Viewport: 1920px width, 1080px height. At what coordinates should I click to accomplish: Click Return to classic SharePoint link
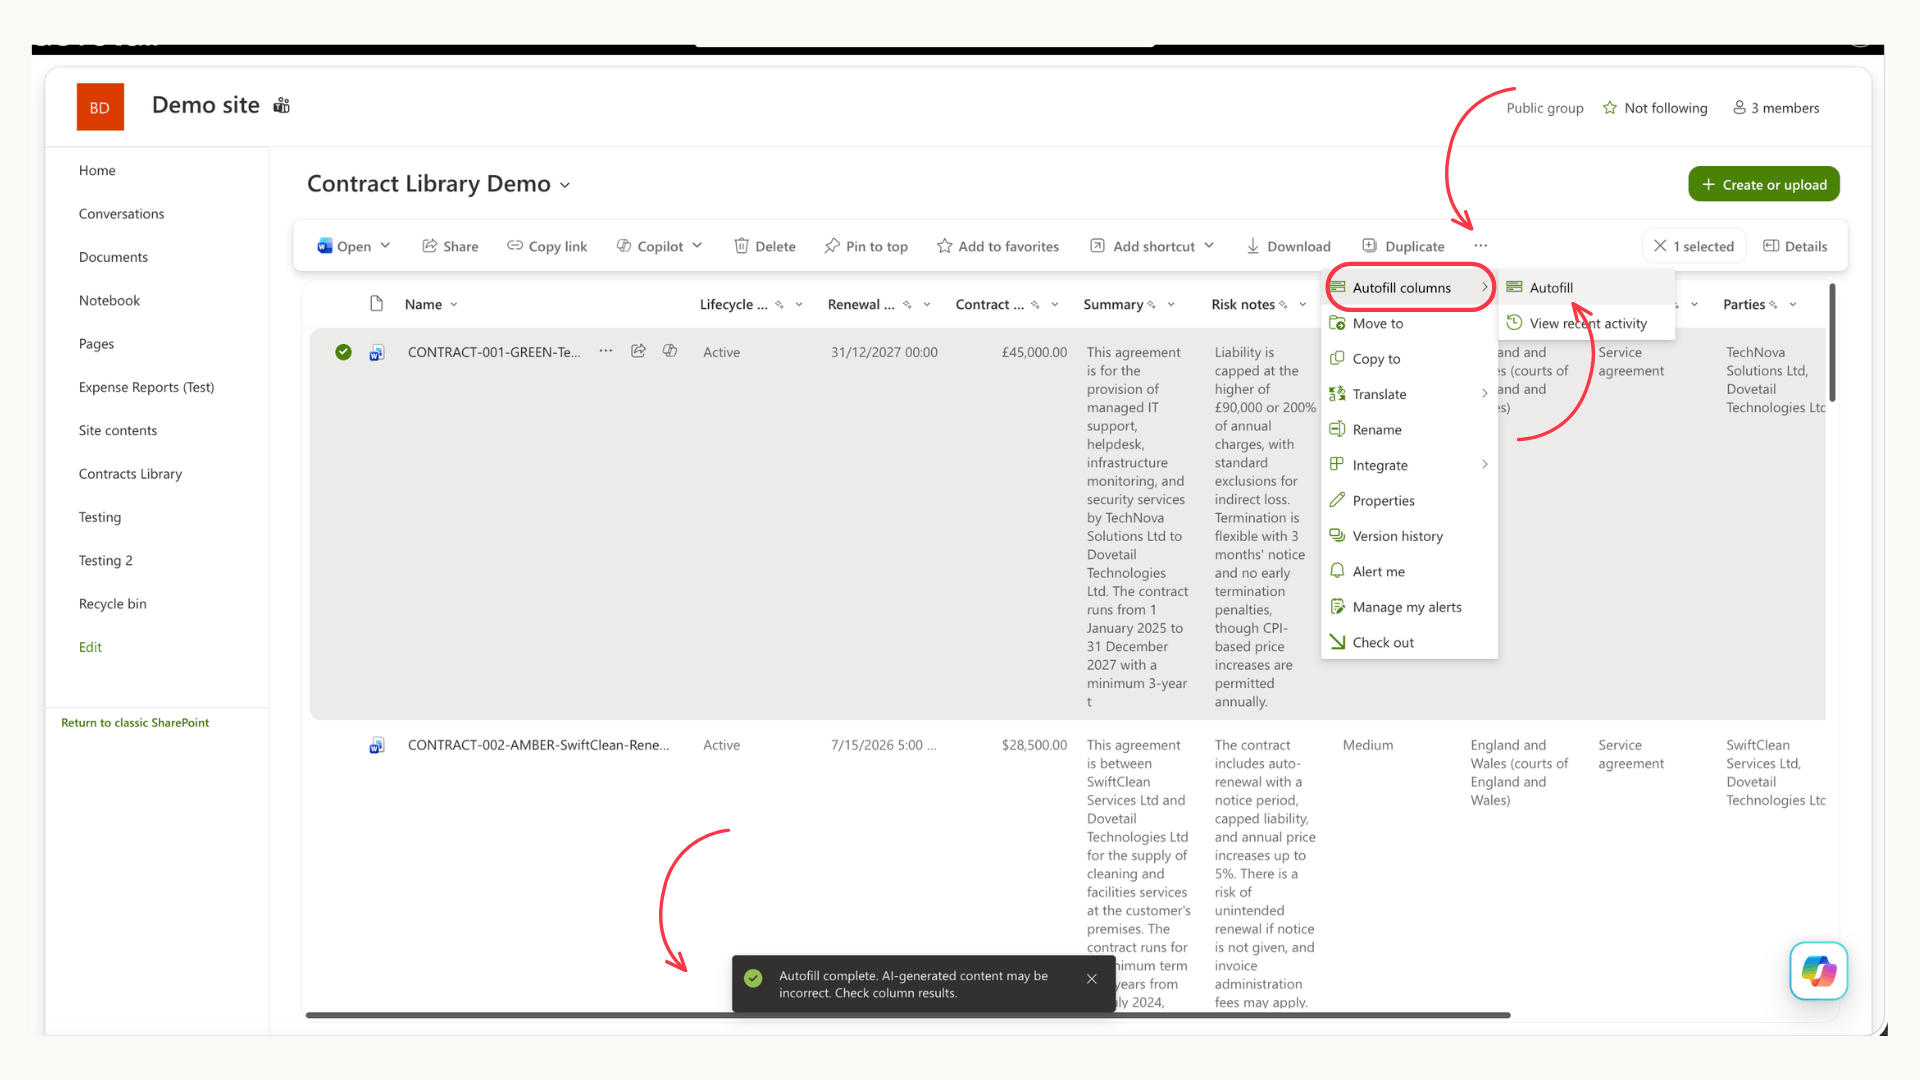(135, 723)
